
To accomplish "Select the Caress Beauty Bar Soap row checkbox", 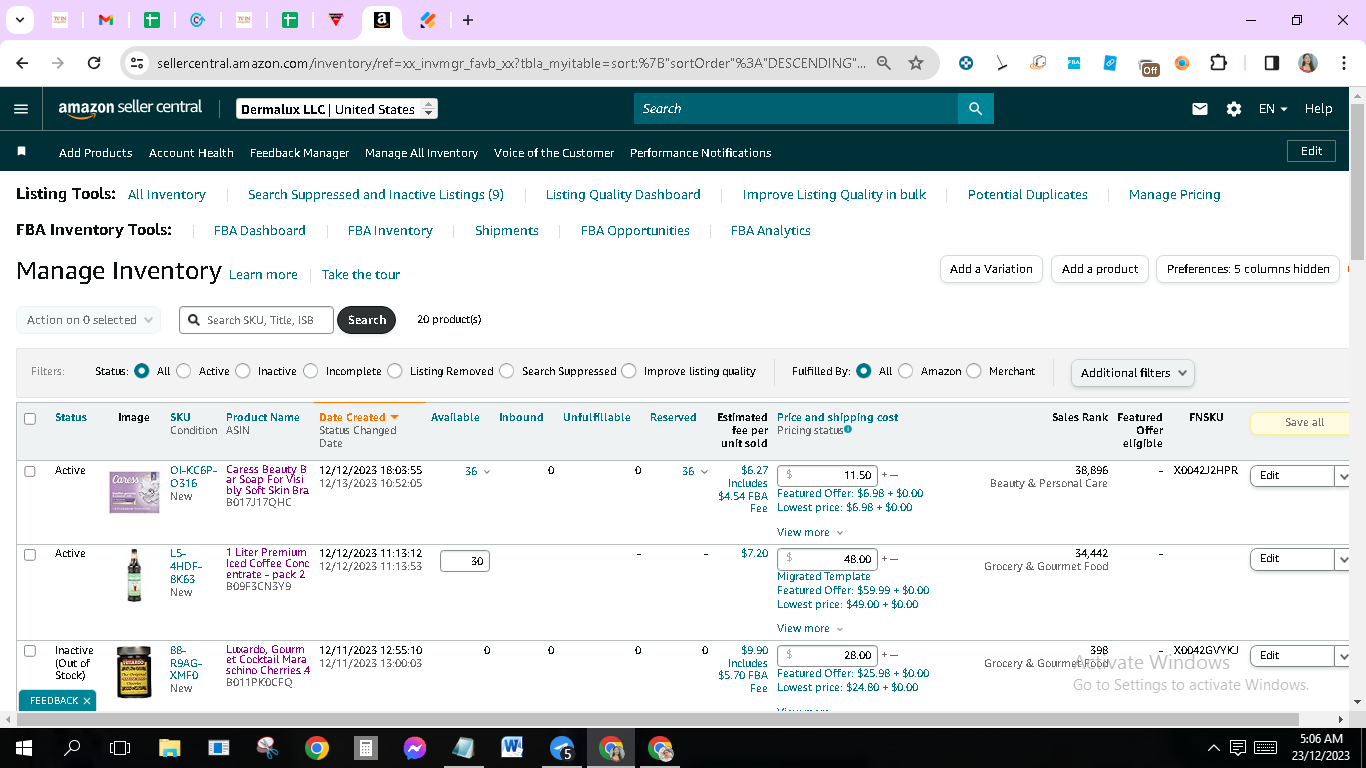I will (30, 471).
